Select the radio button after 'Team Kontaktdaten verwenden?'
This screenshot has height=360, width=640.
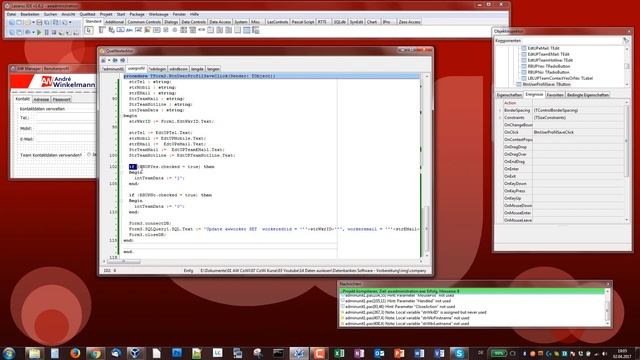point(89,155)
